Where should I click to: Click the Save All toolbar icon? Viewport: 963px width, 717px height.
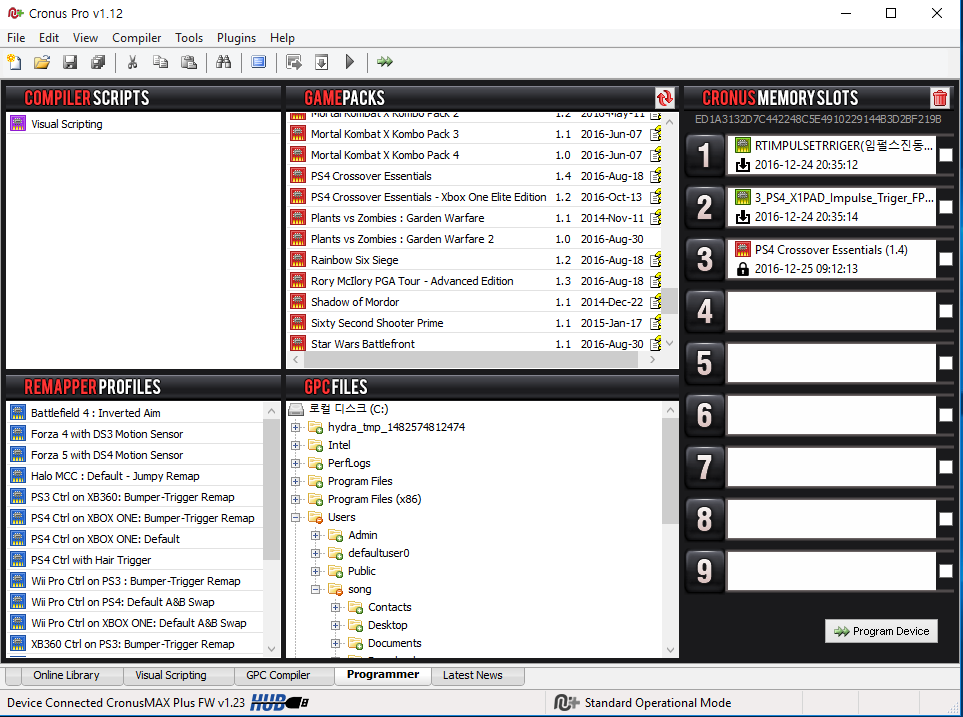point(98,62)
